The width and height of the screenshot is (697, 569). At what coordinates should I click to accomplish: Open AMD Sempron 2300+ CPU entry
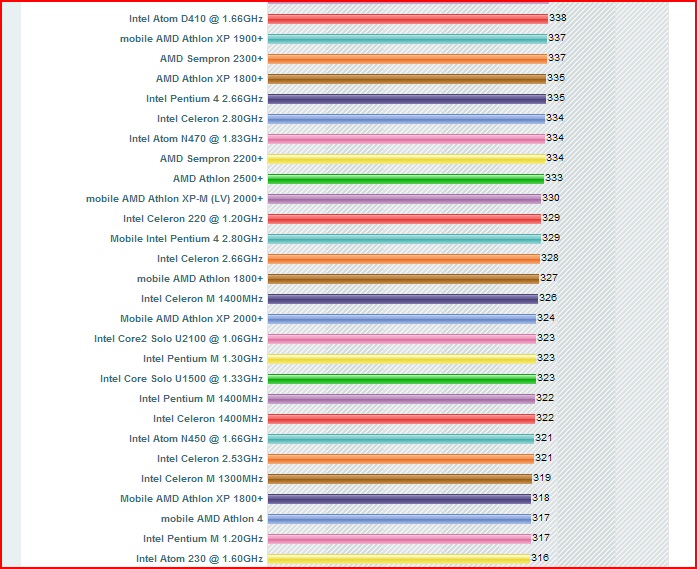pyautogui.click(x=212, y=59)
